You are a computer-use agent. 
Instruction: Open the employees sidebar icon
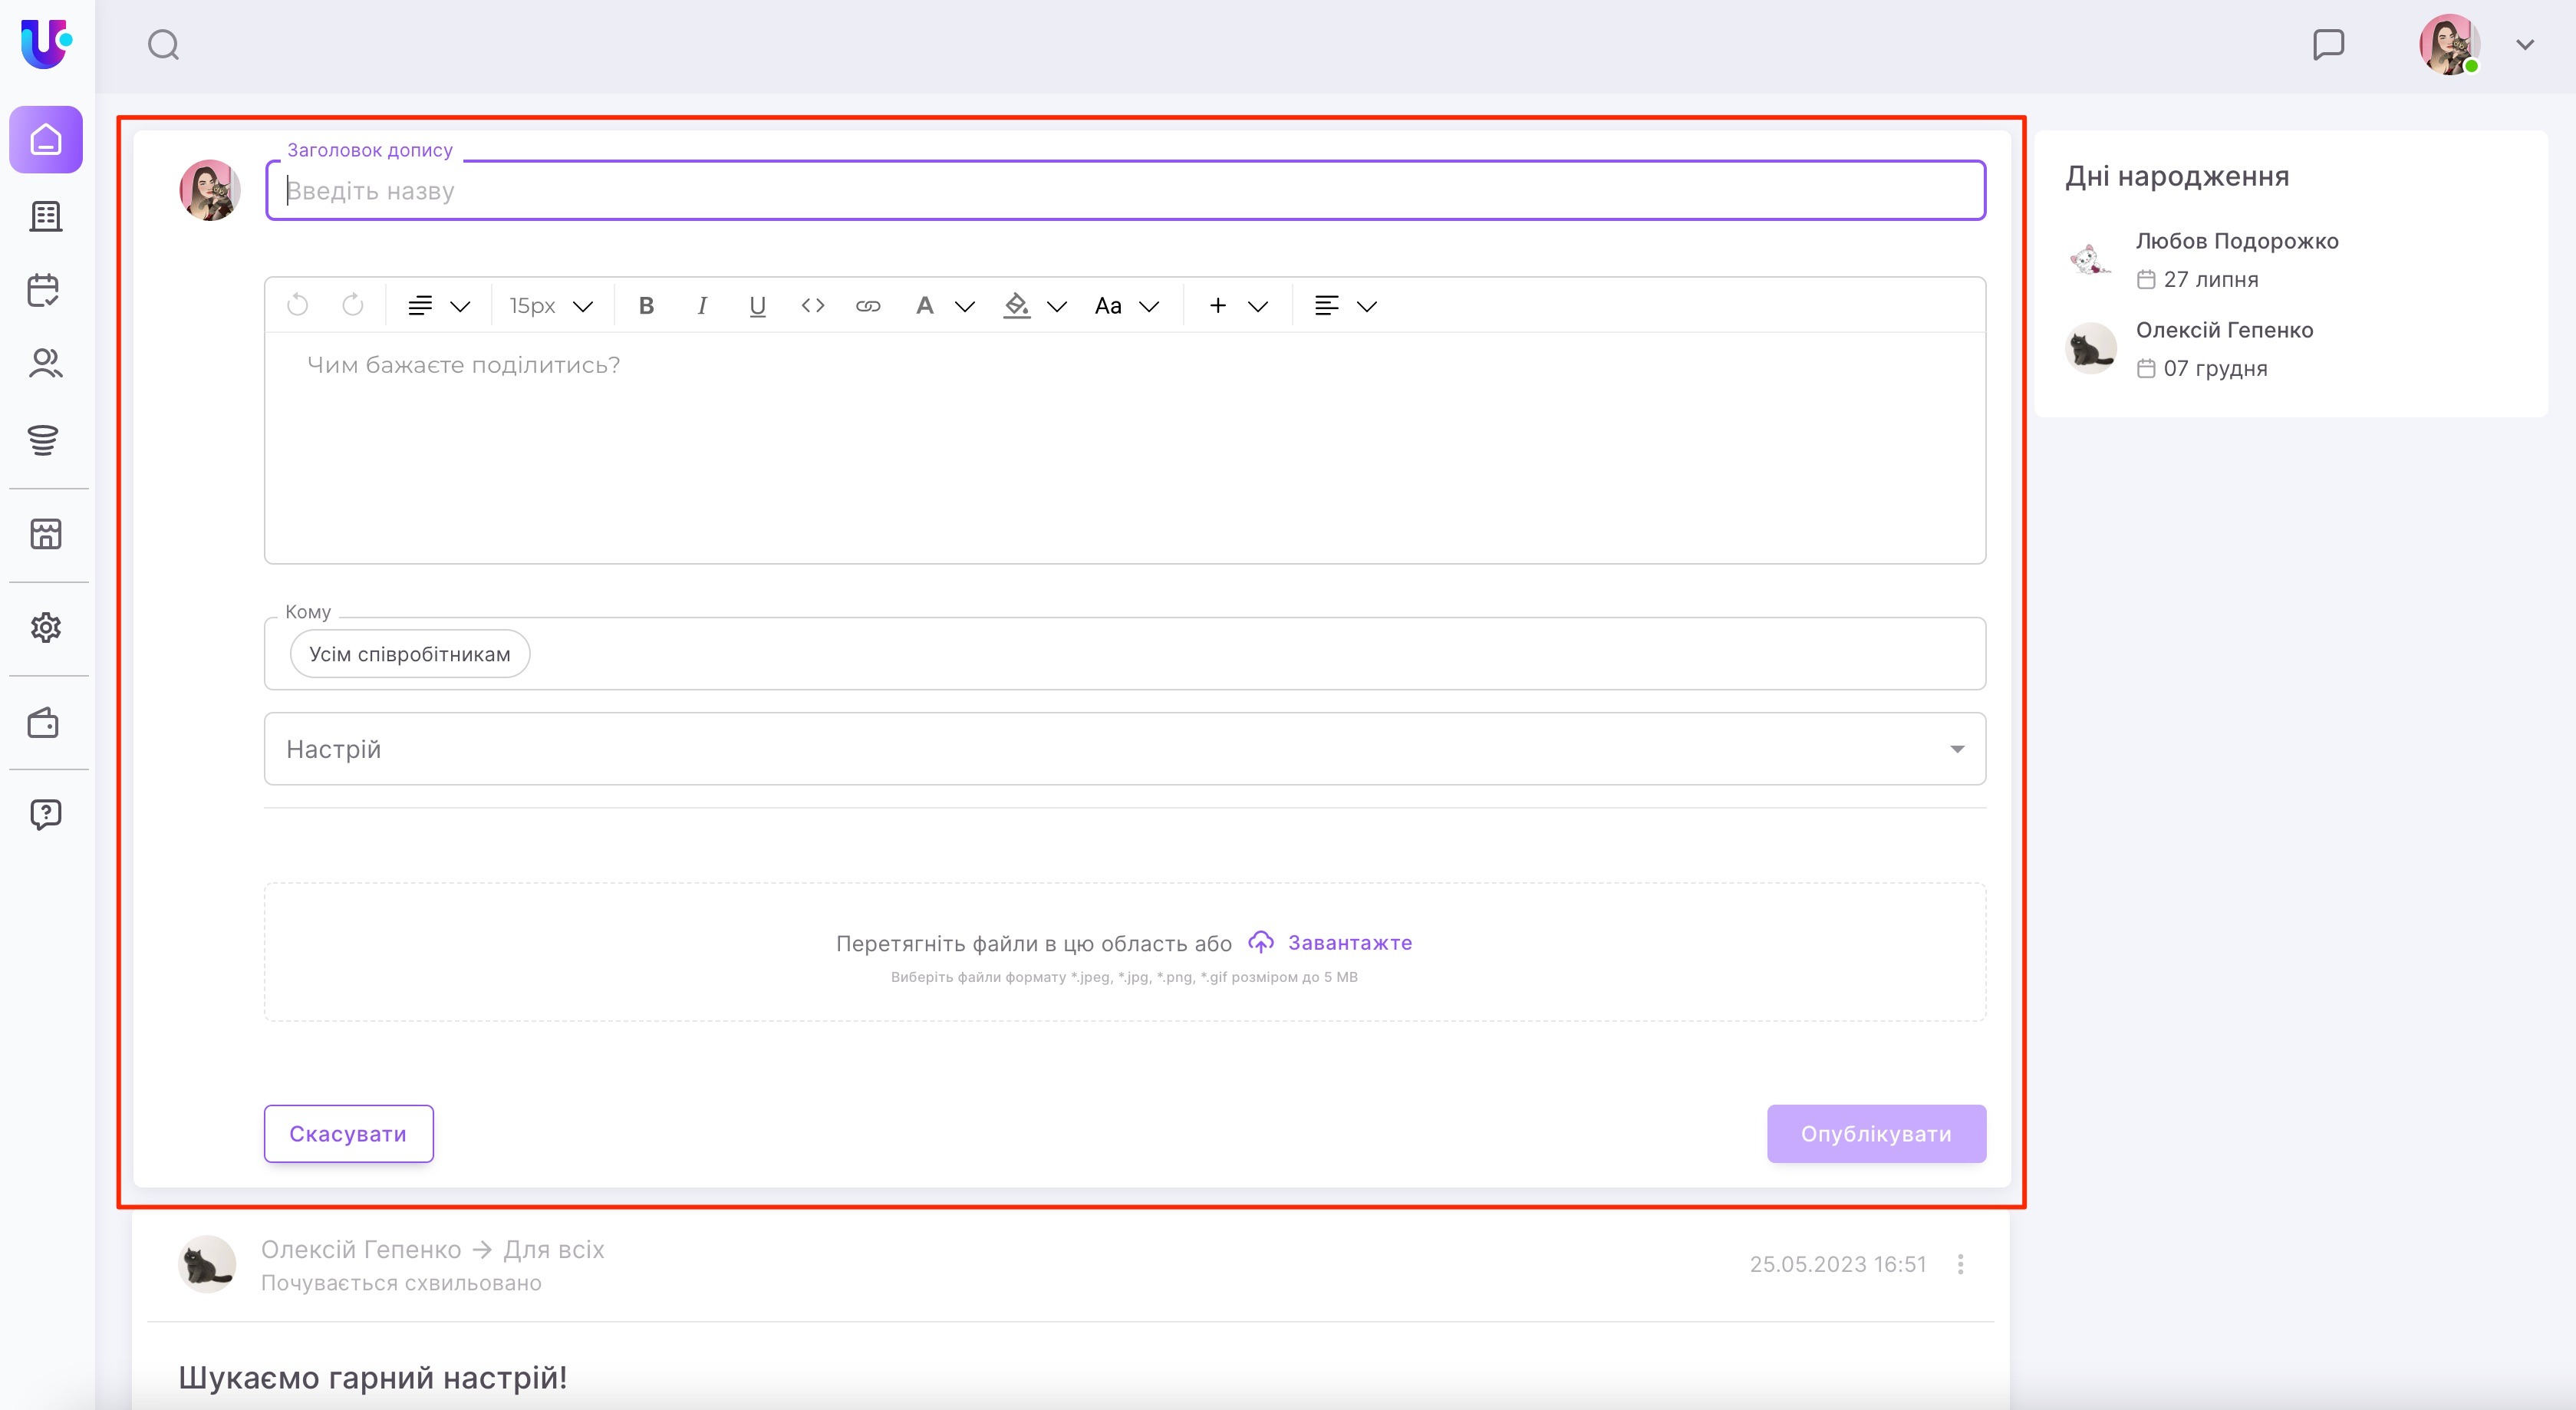tap(45, 363)
